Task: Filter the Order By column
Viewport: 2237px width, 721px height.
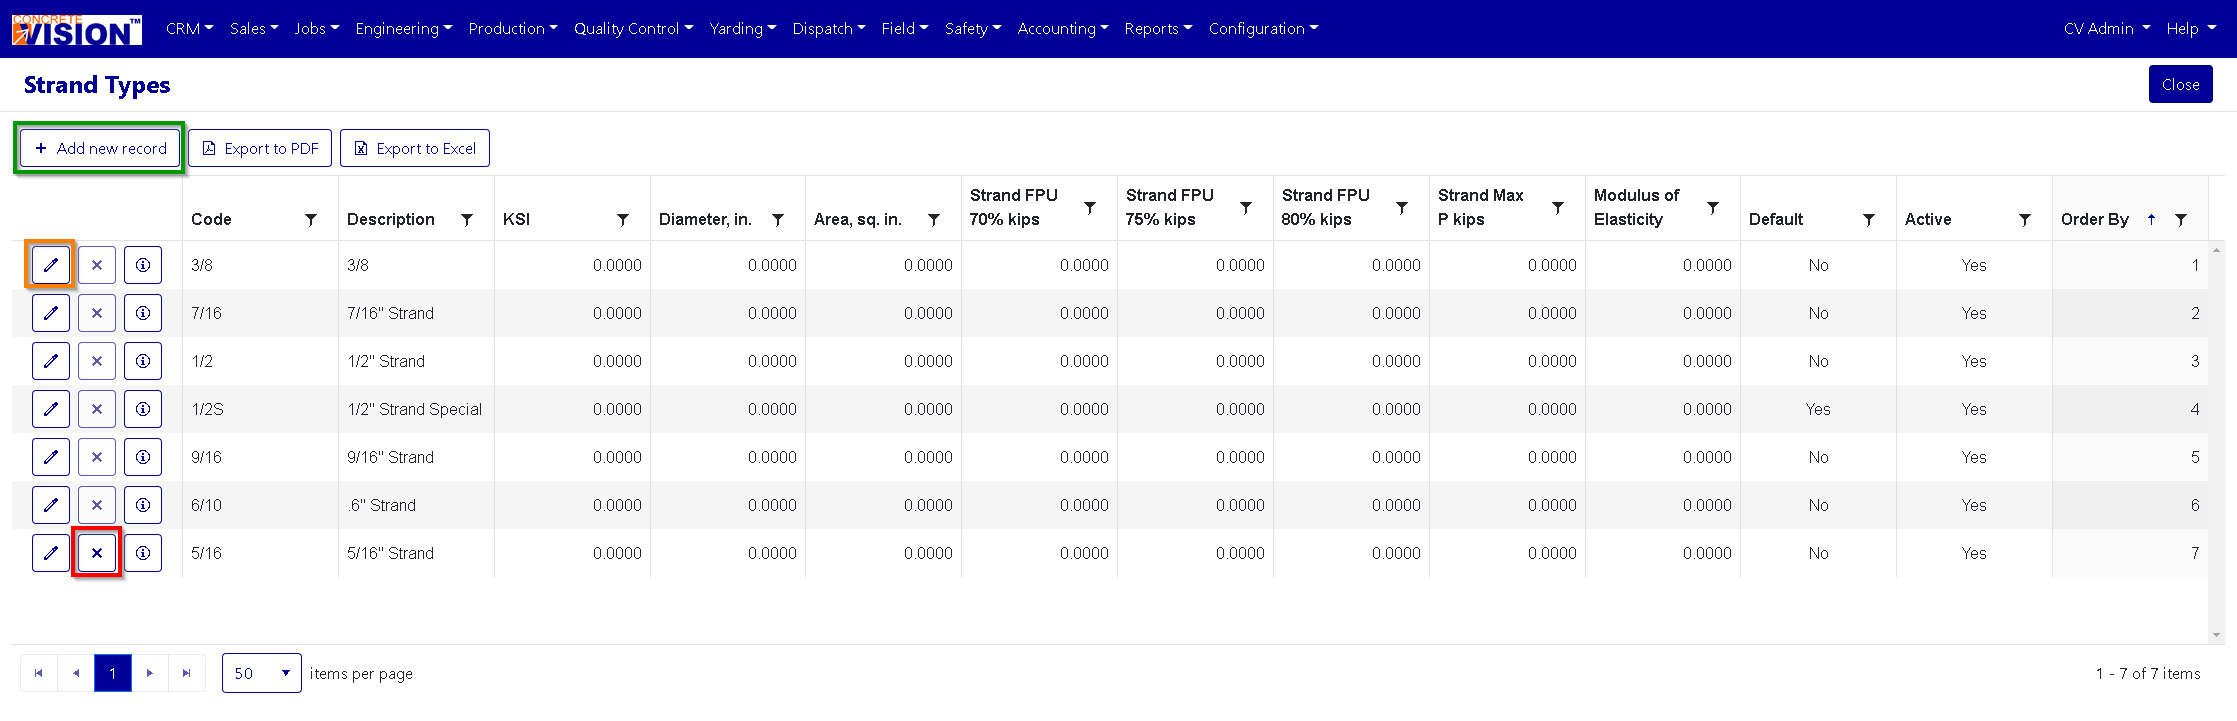Action: tap(2181, 219)
